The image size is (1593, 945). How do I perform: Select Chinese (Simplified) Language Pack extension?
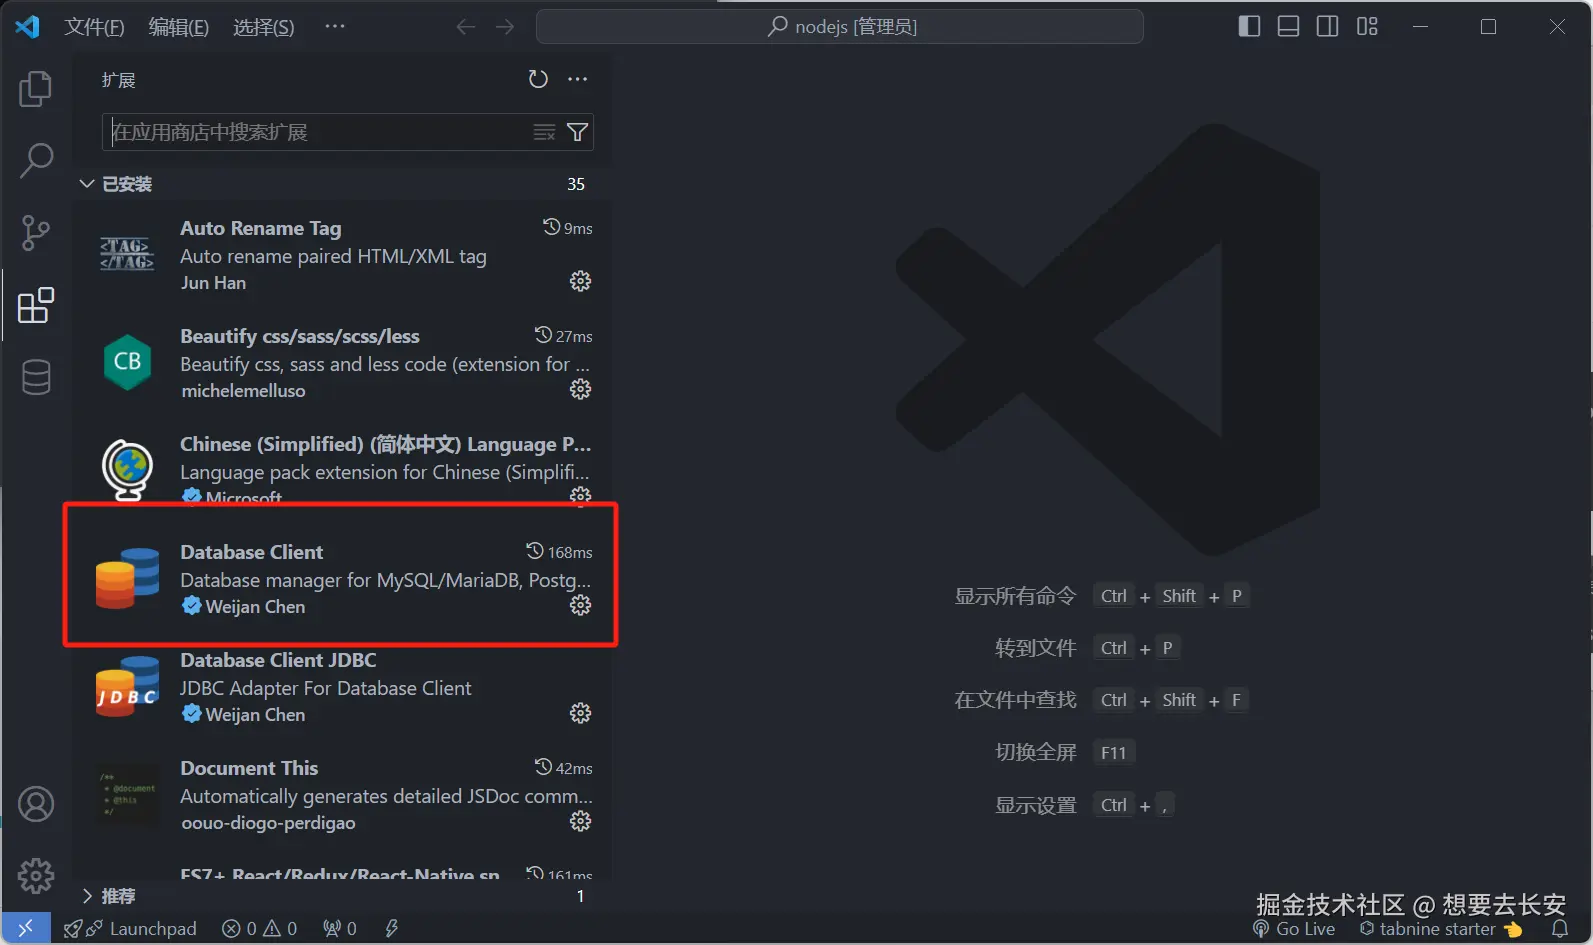(340, 469)
